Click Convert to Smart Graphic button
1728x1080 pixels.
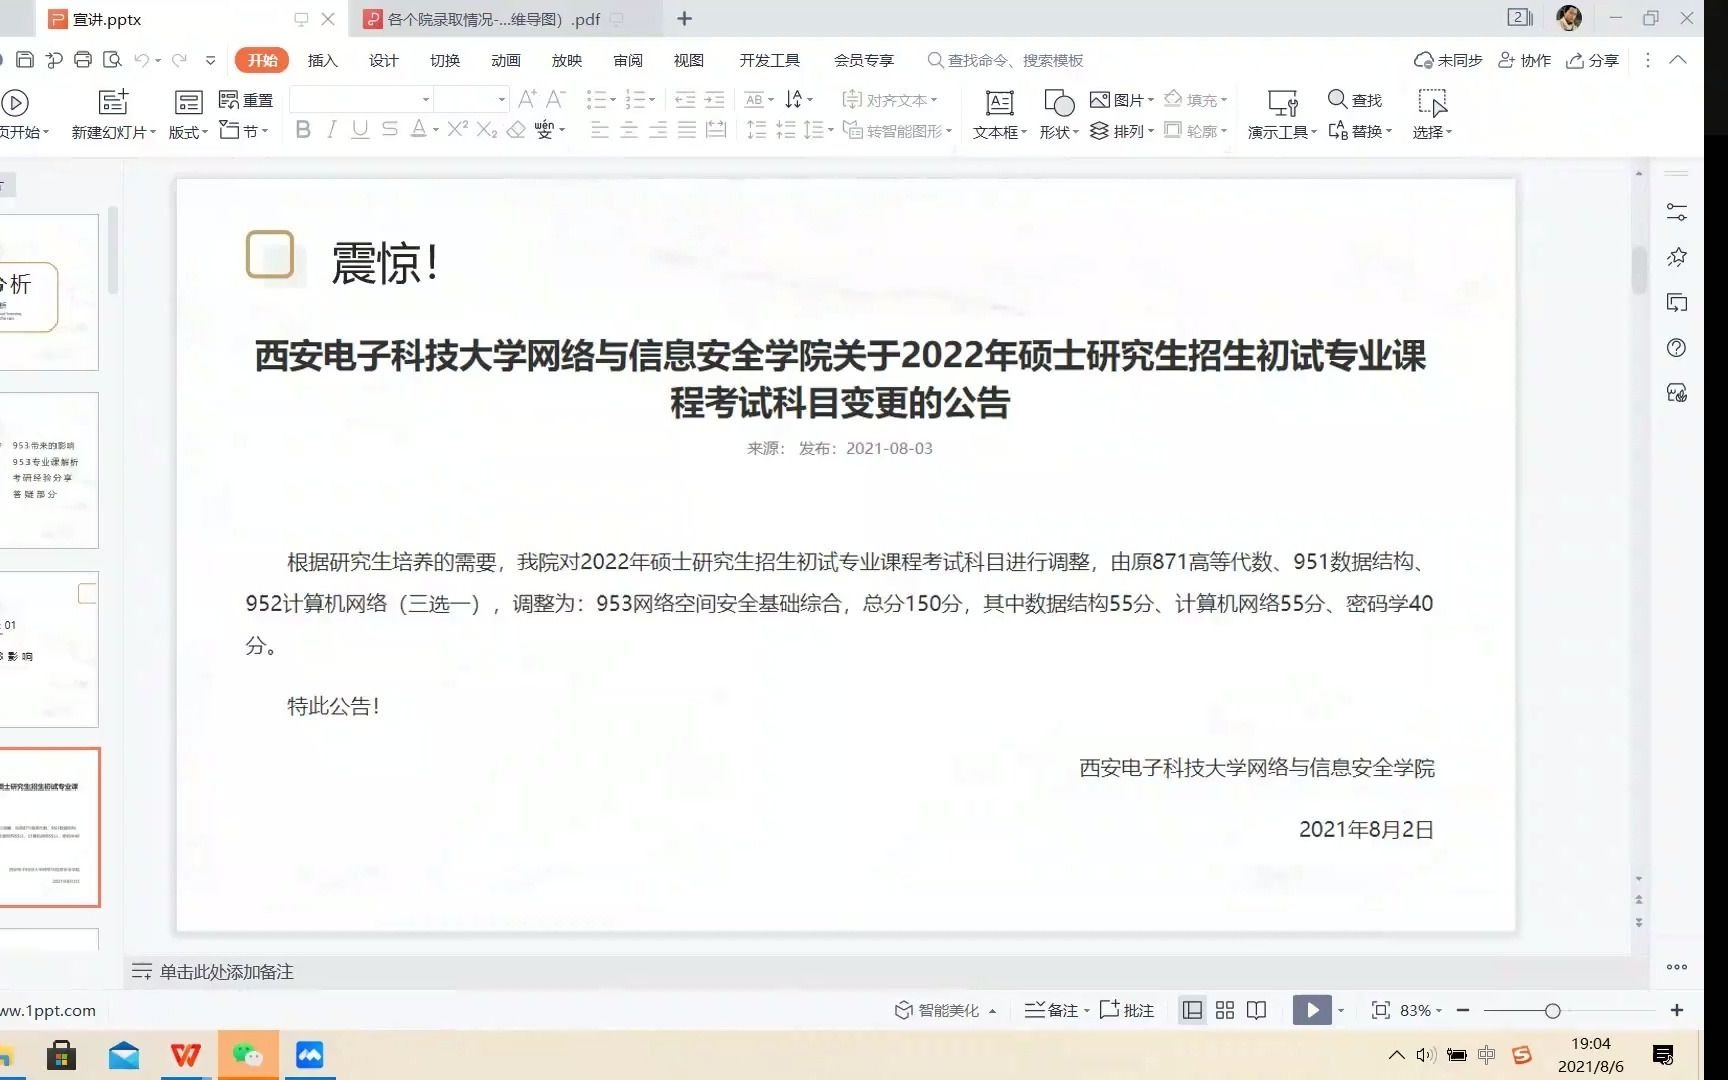[x=897, y=131]
